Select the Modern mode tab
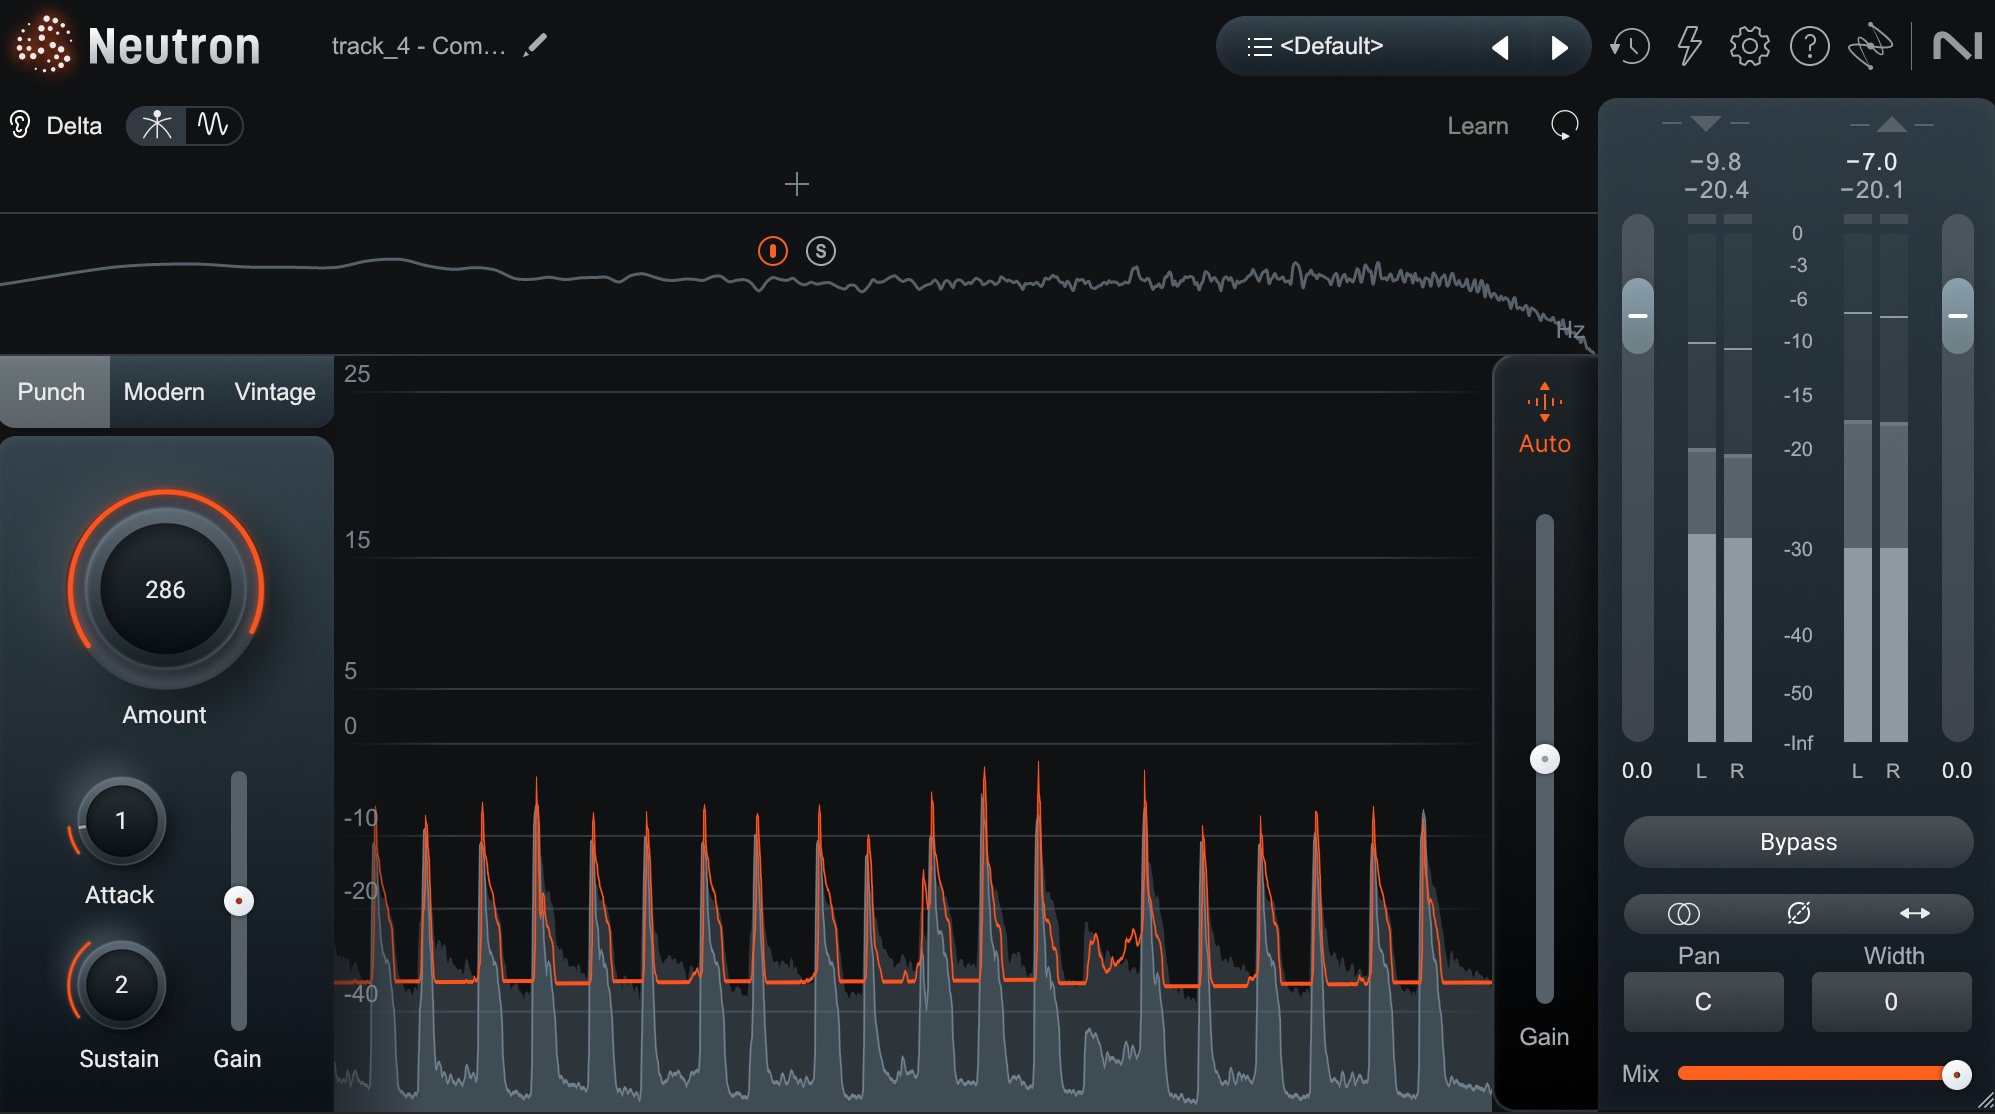This screenshot has width=1995, height=1114. click(164, 392)
